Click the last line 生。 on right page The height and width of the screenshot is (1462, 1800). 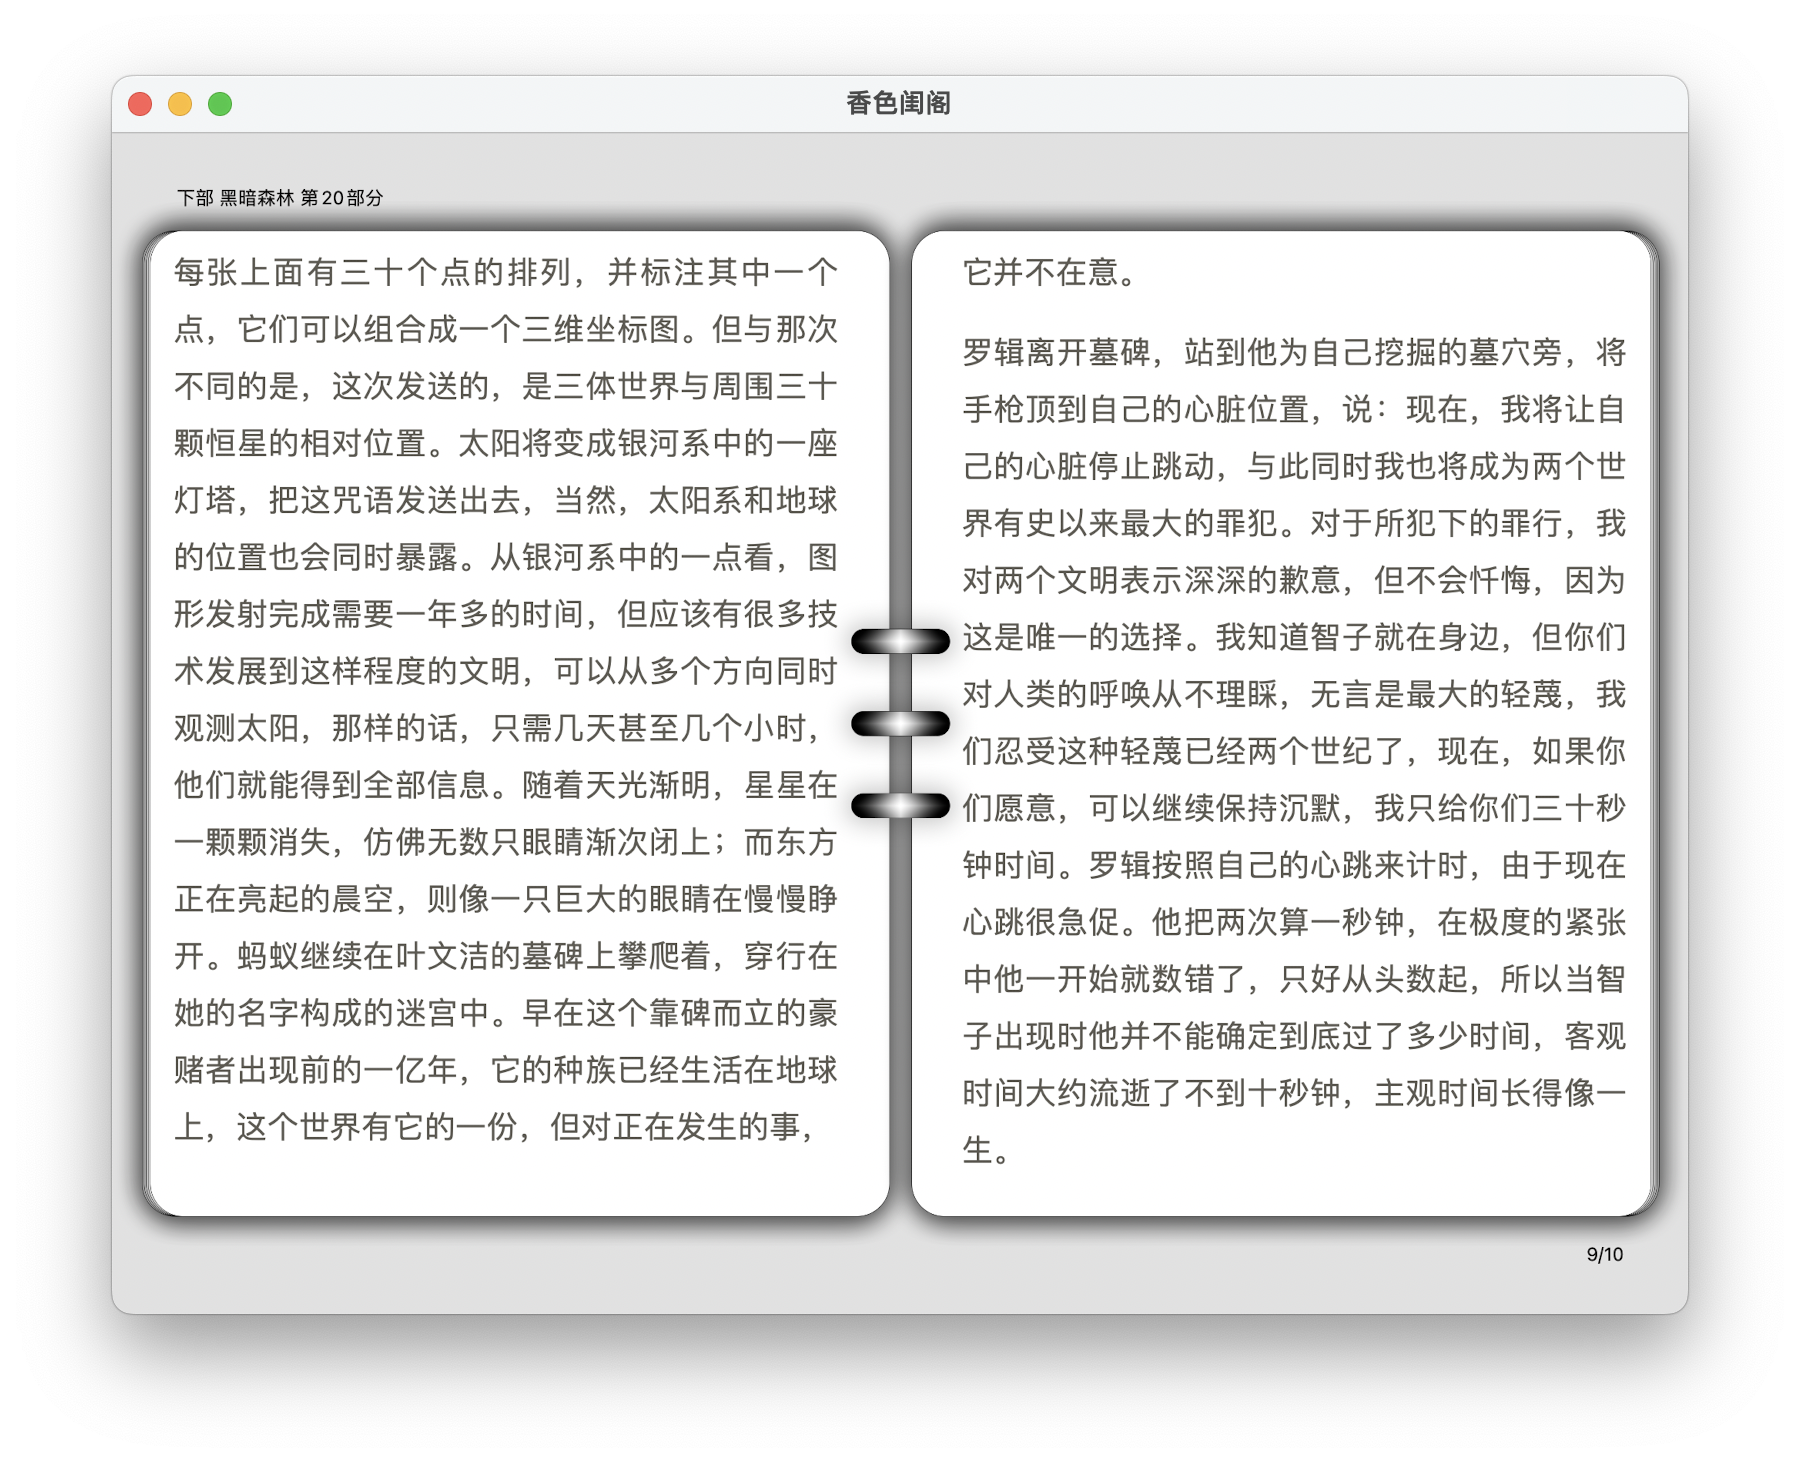click(x=987, y=1150)
